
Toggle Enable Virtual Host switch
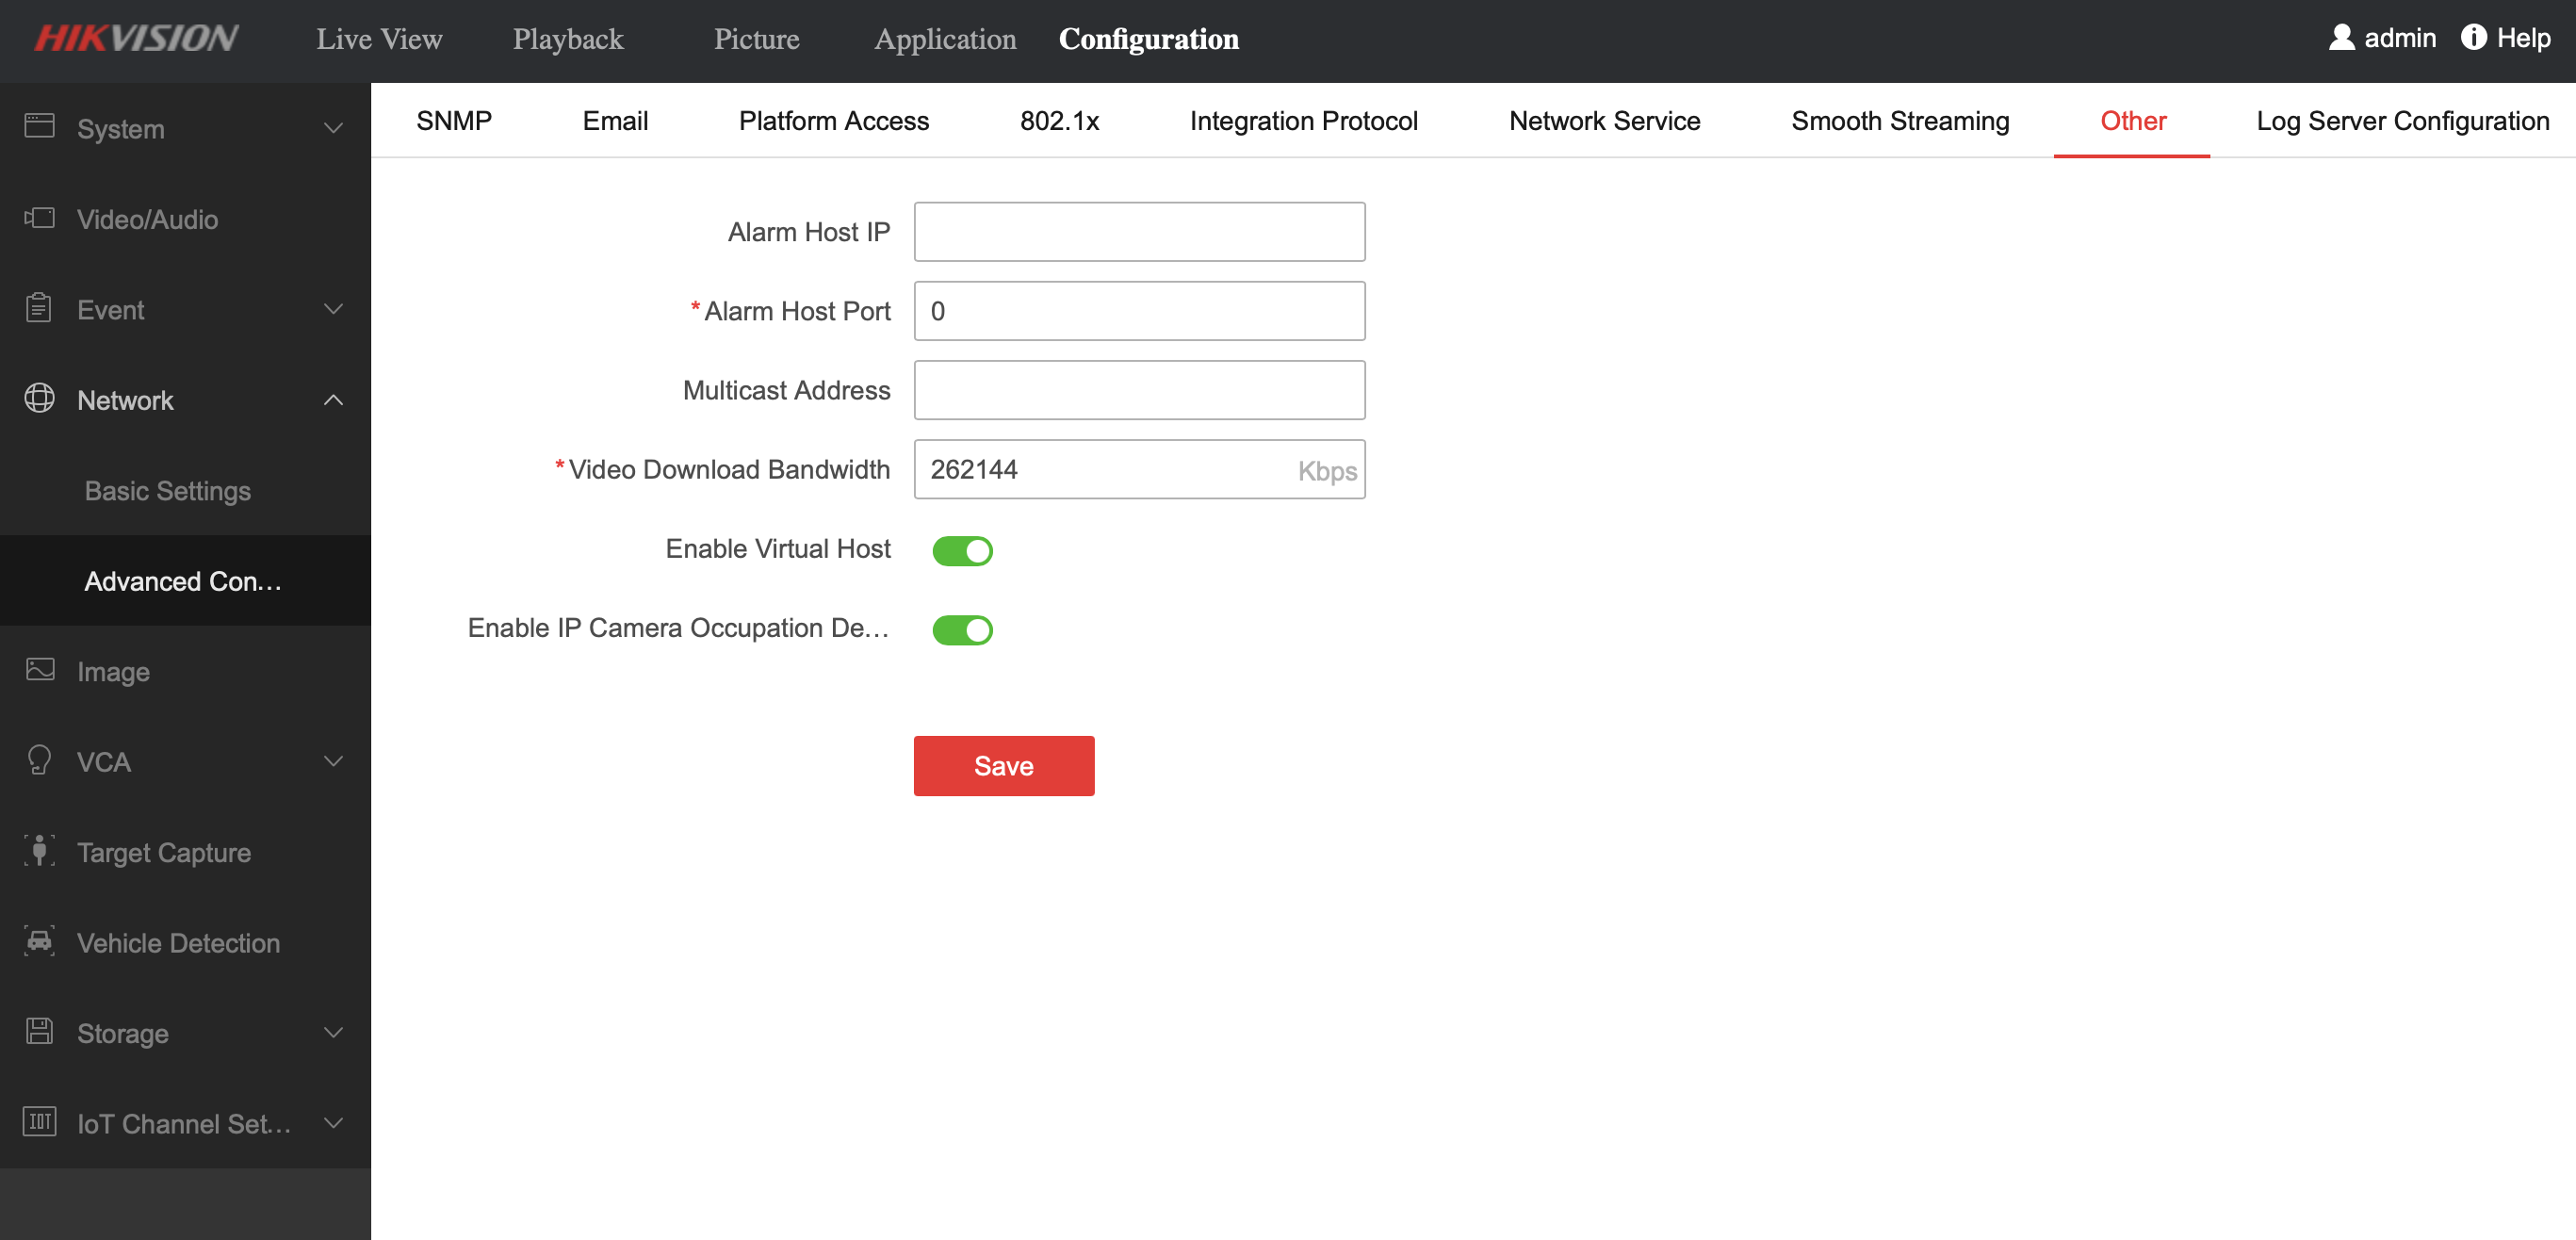(x=963, y=550)
